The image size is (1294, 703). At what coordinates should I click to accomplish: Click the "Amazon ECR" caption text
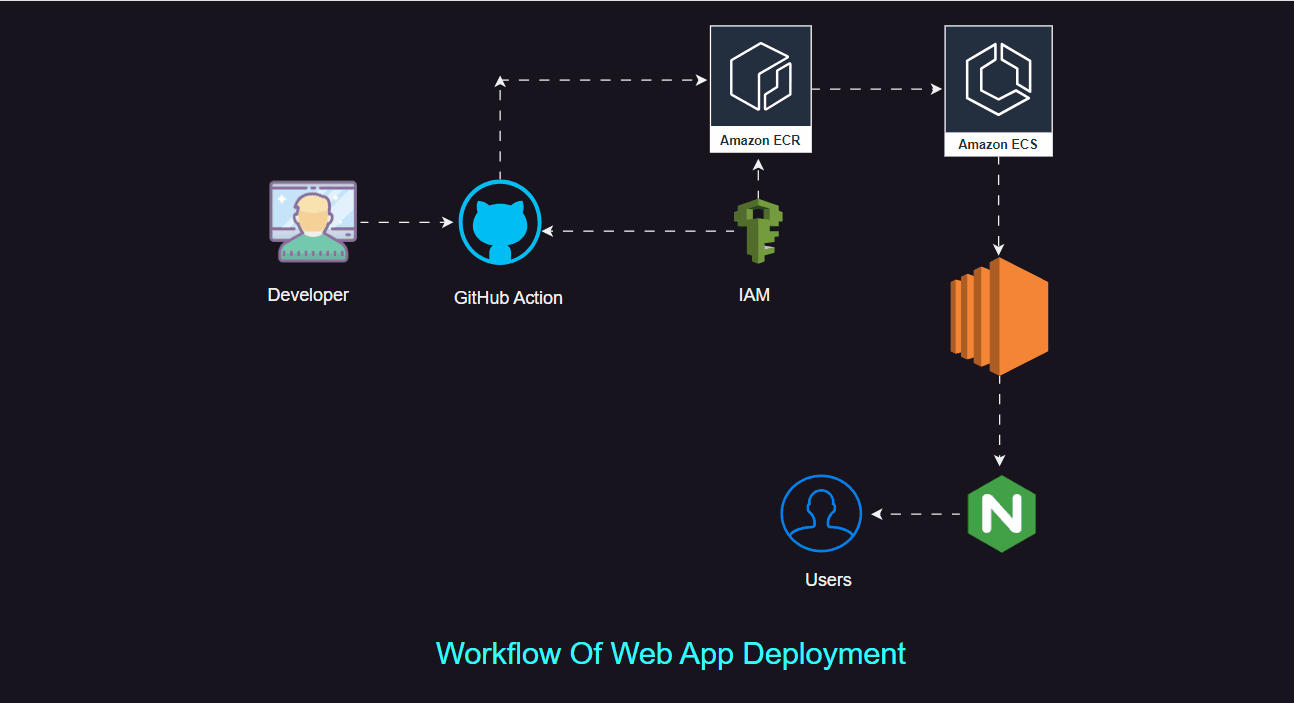click(760, 141)
